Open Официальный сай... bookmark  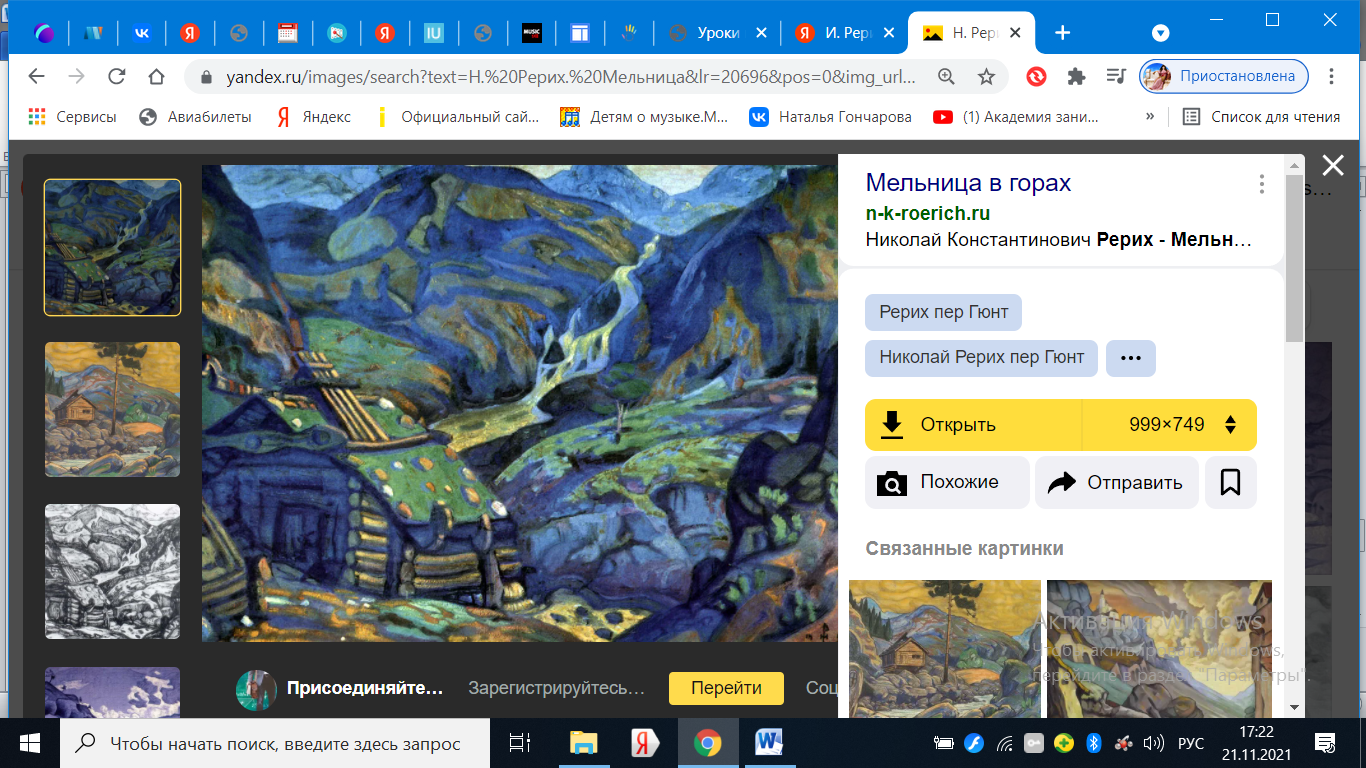point(456,117)
